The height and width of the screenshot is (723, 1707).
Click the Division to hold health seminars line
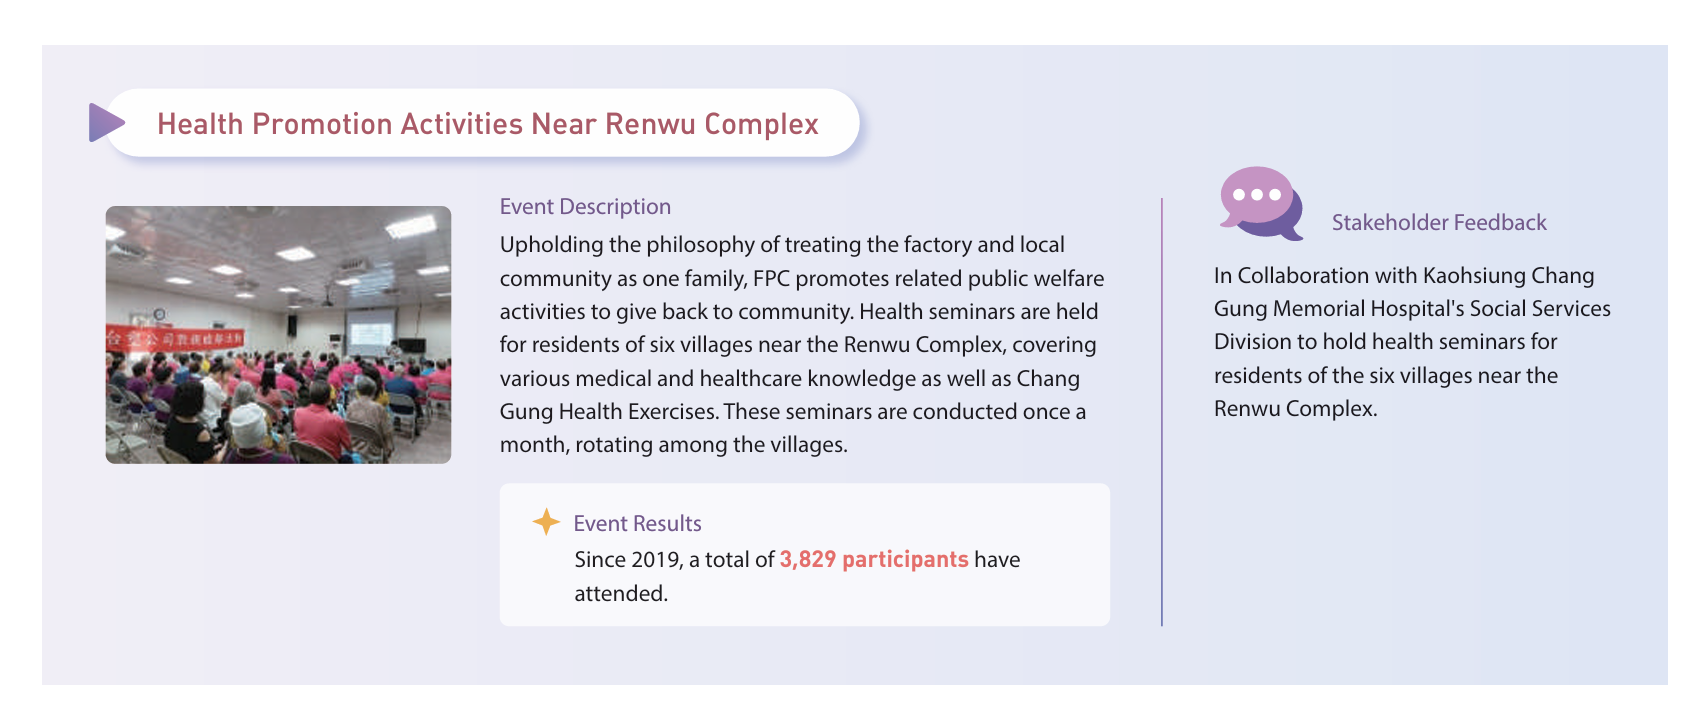coord(1385,342)
